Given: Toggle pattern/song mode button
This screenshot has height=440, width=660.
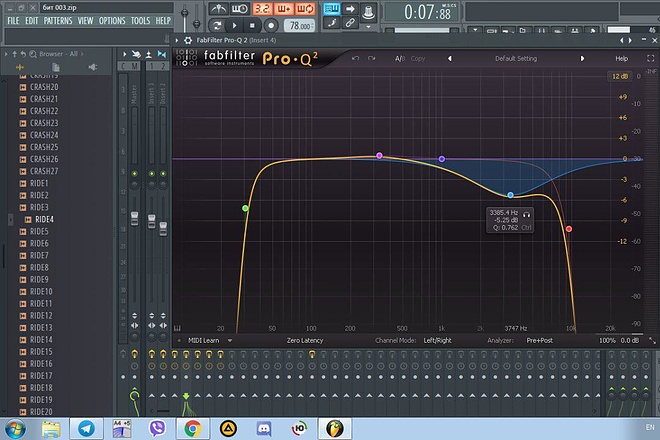Looking at the screenshot, I should pos(217,26).
